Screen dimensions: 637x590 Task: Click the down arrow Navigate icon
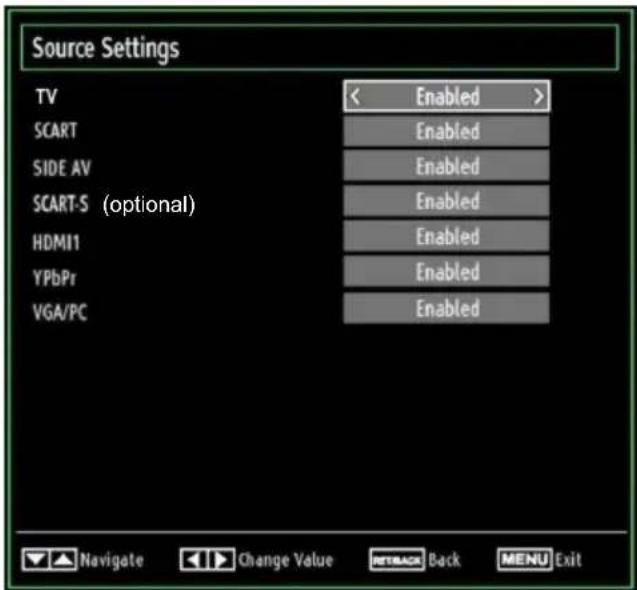click(x=36, y=560)
